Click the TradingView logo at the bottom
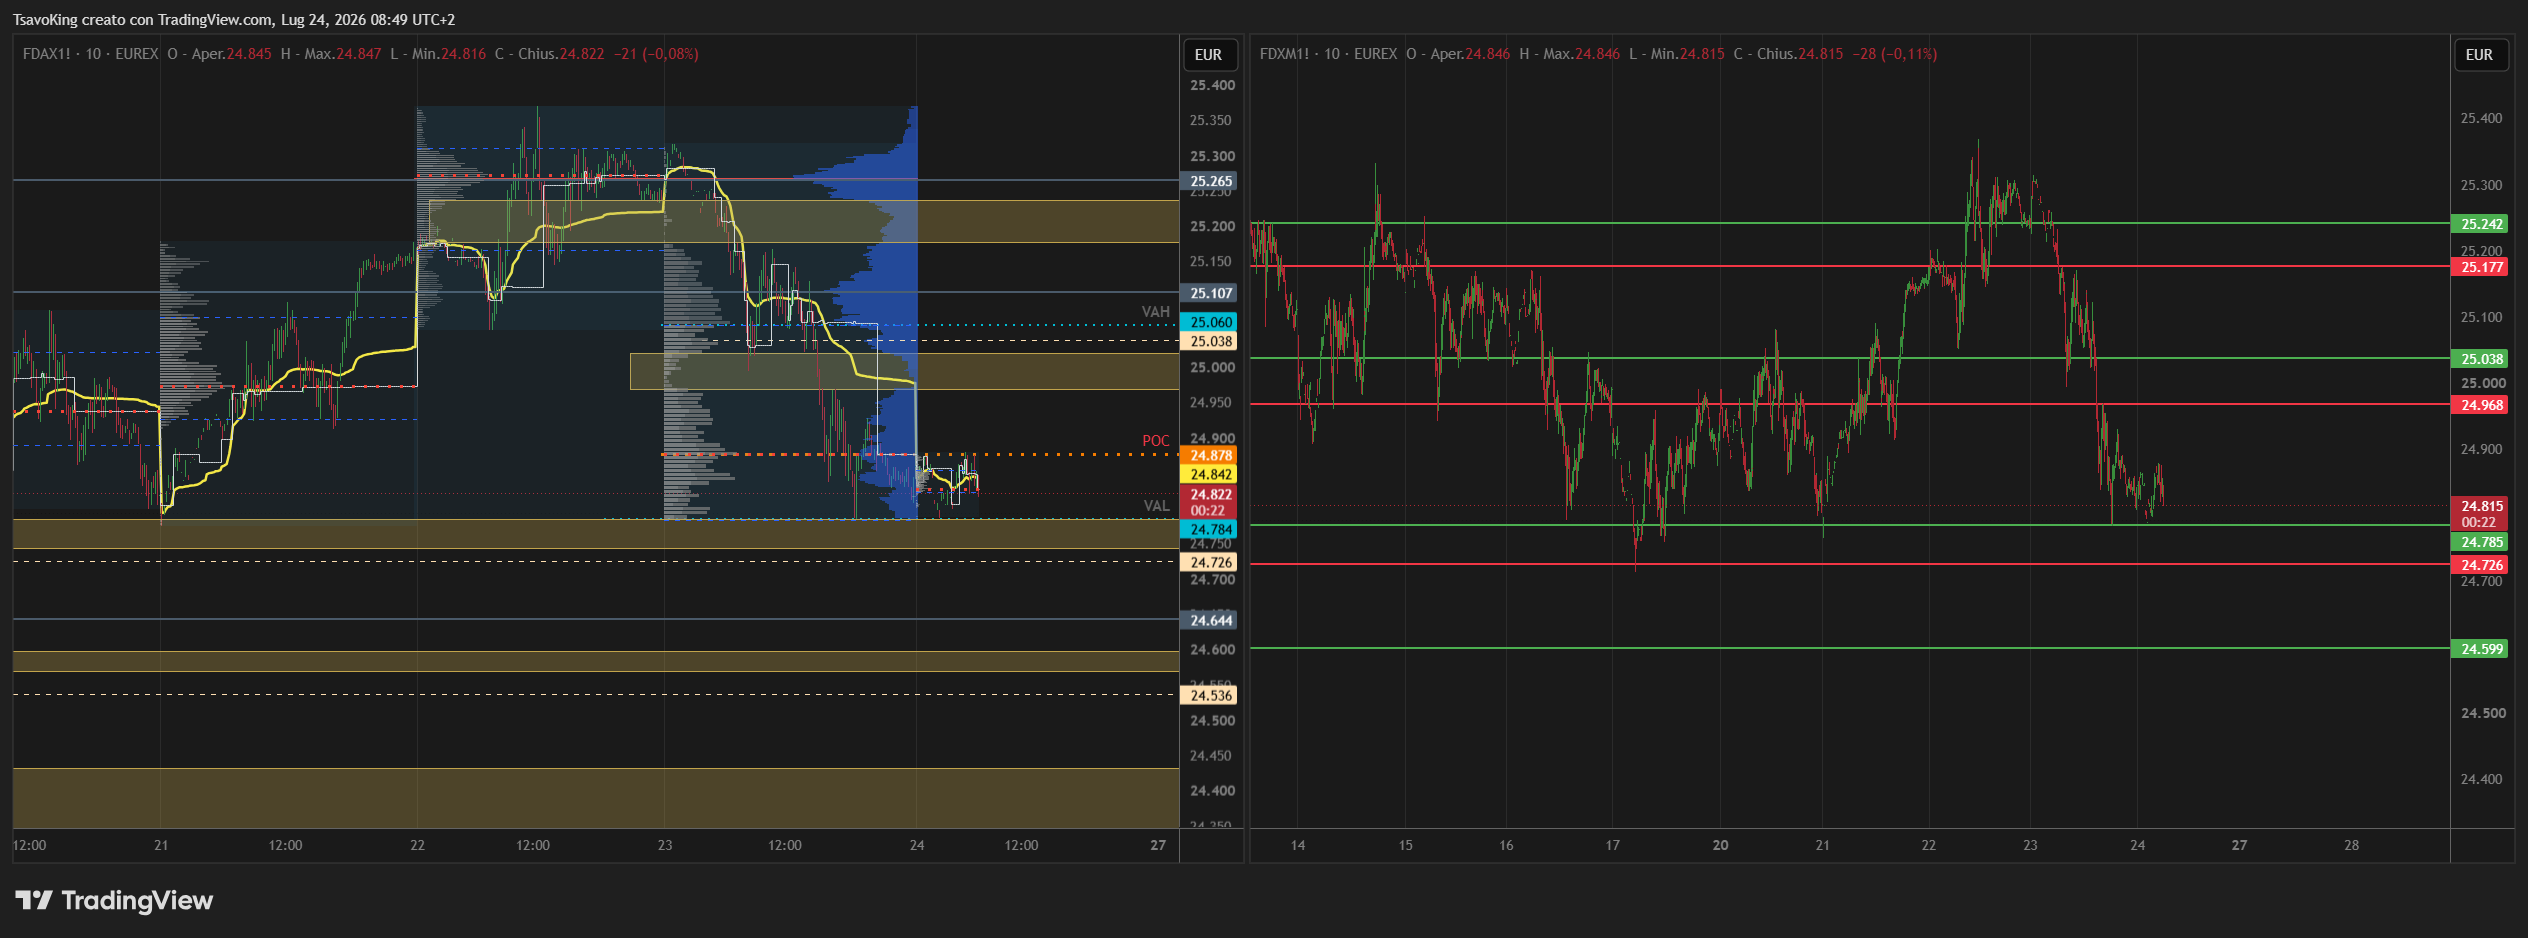Viewport: 2528px width, 938px height. (114, 901)
